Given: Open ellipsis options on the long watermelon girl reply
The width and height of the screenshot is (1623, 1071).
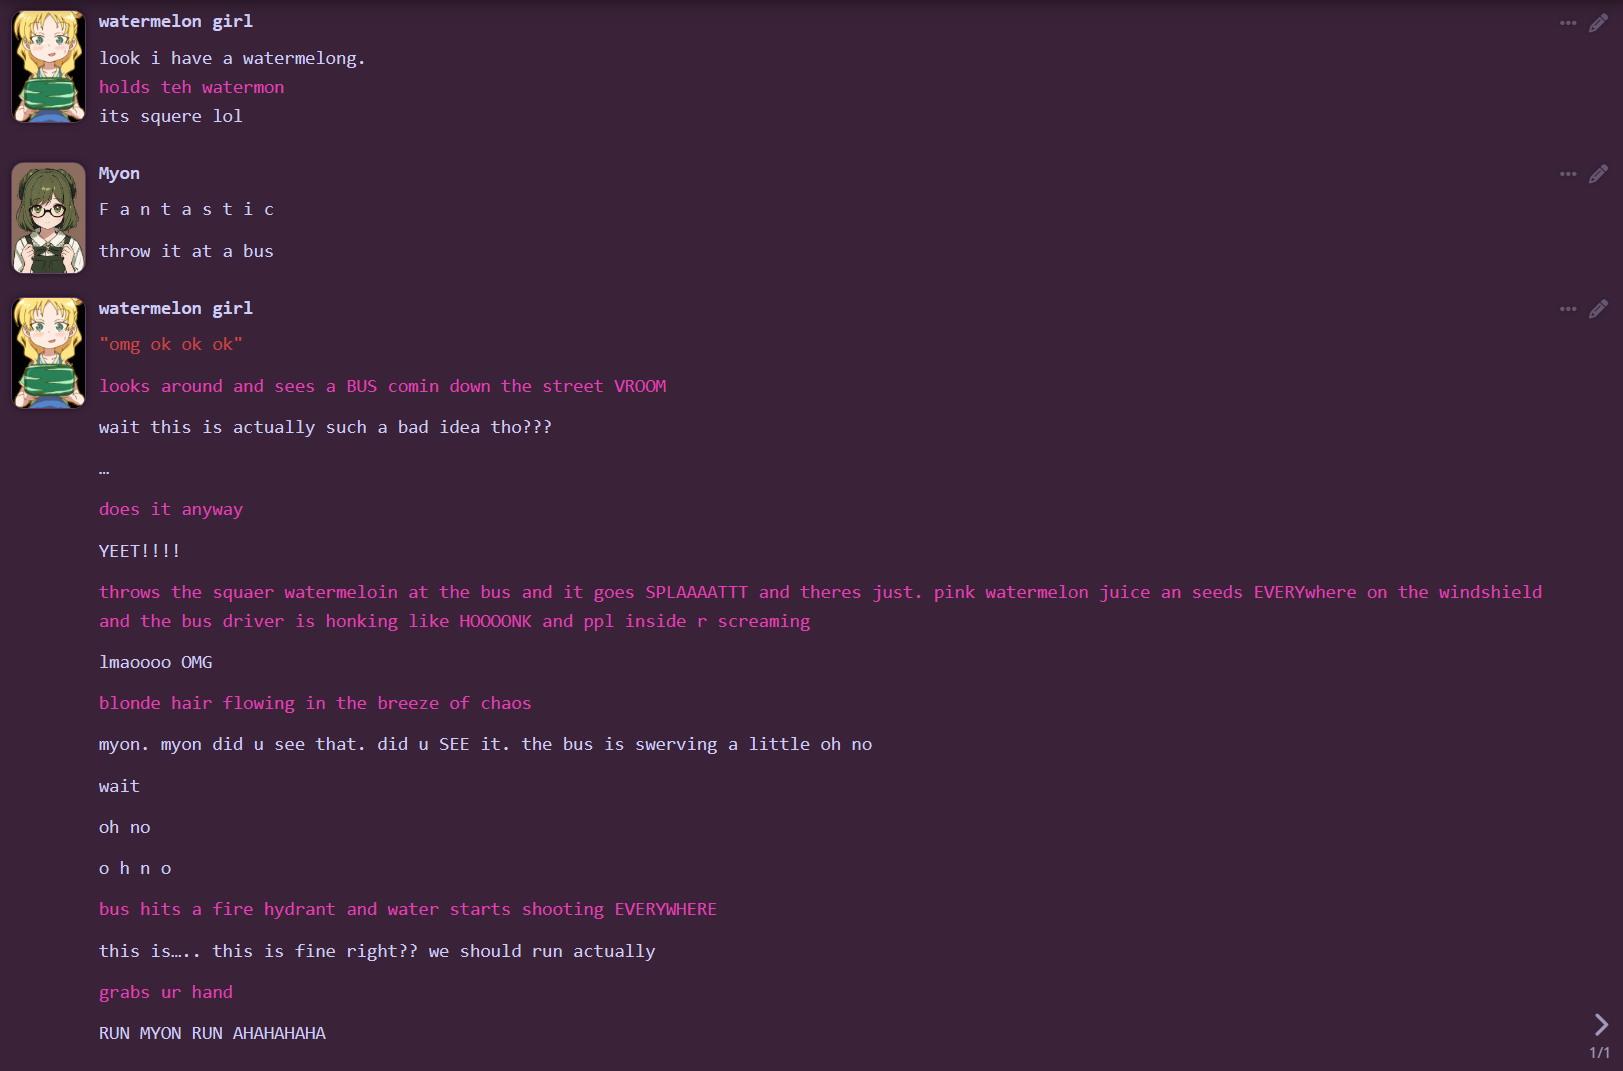Looking at the screenshot, I should (1567, 309).
